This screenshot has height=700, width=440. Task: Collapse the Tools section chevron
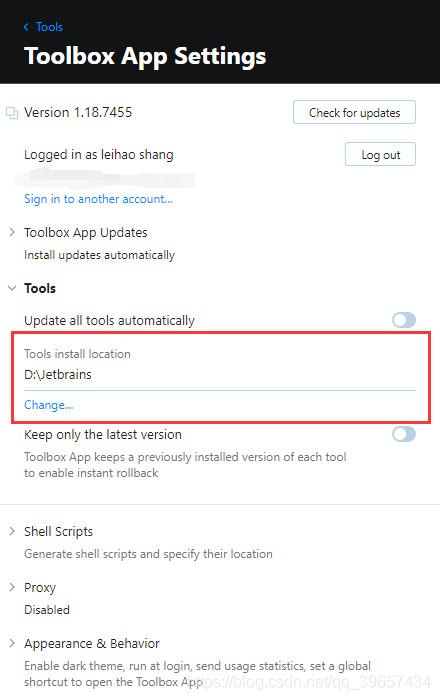tap(12, 288)
